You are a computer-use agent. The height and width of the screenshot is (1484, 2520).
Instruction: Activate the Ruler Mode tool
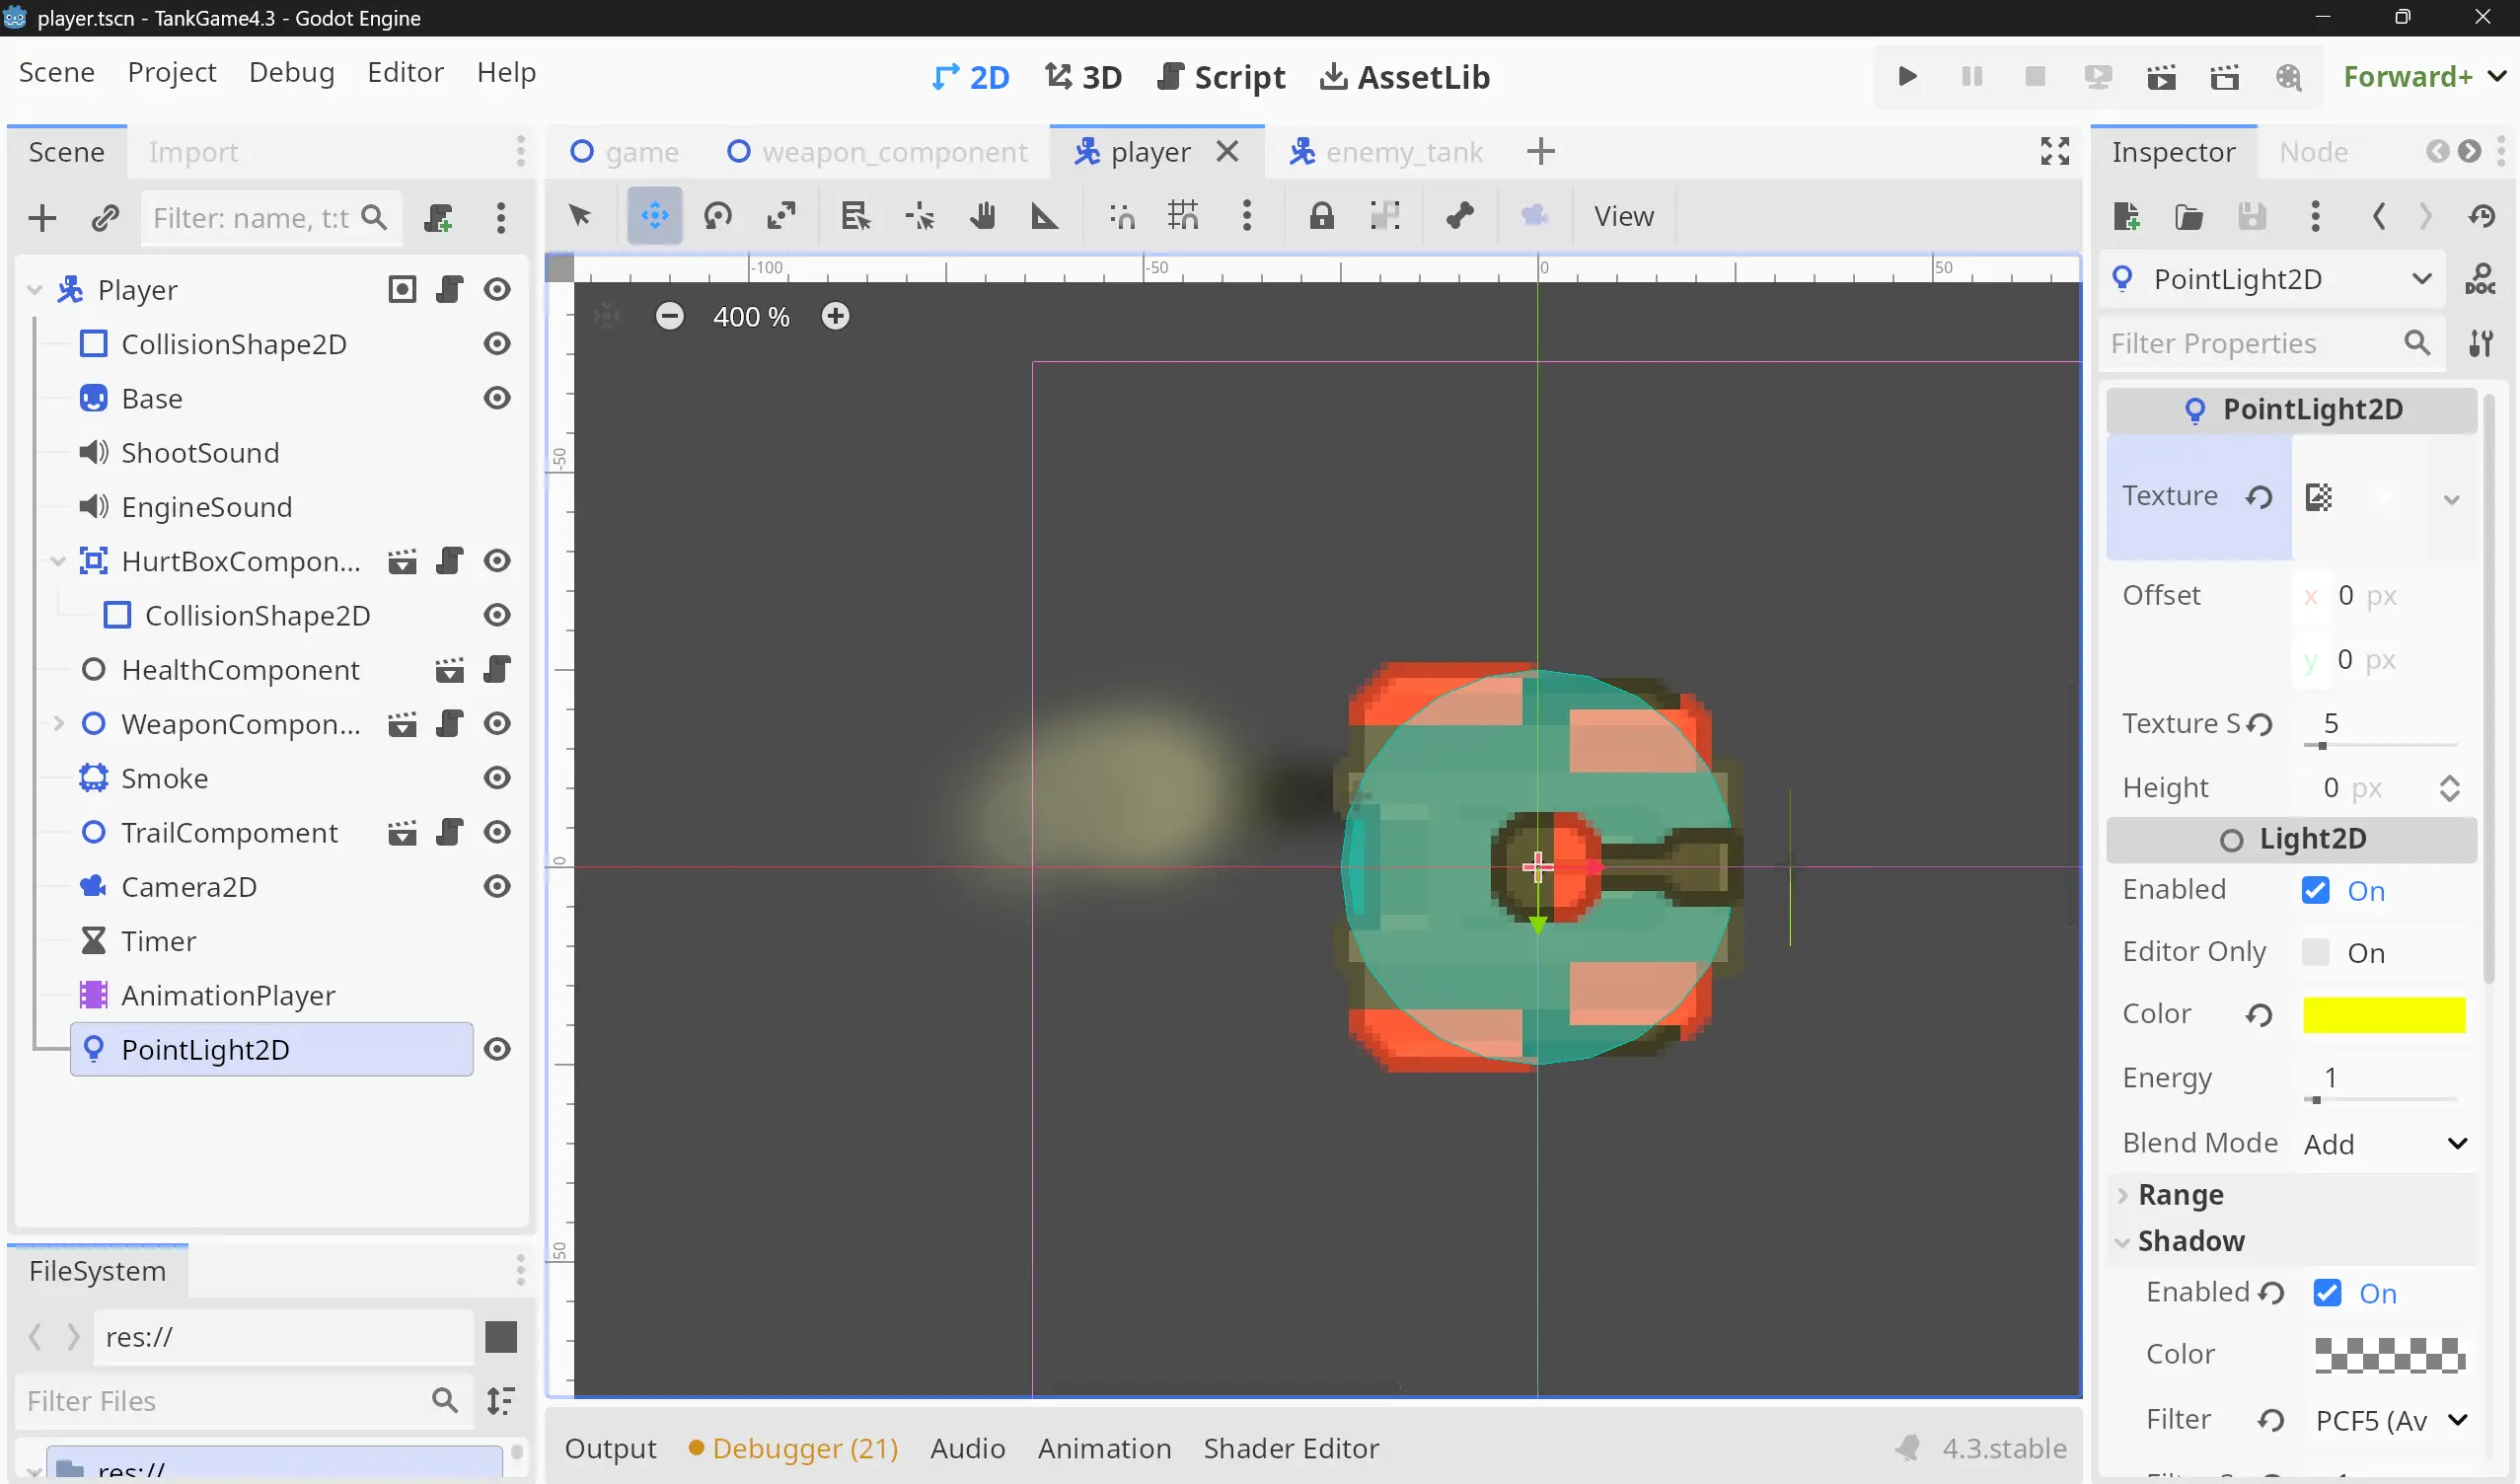[1044, 216]
